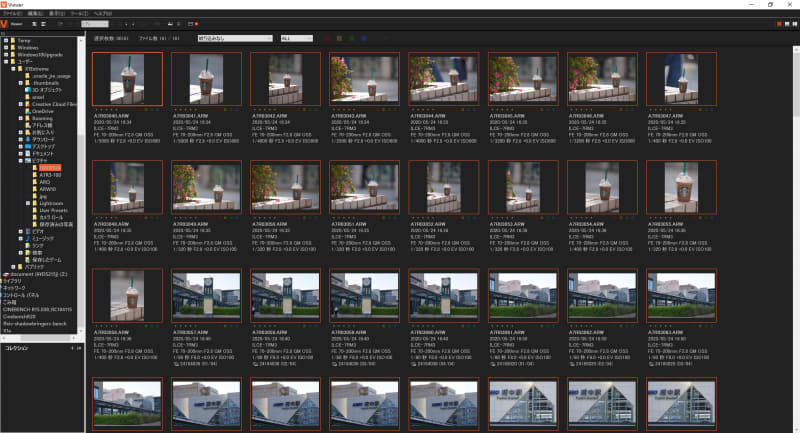
Task: Select the 3D オブジェクト folder
Action: [47, 90]
